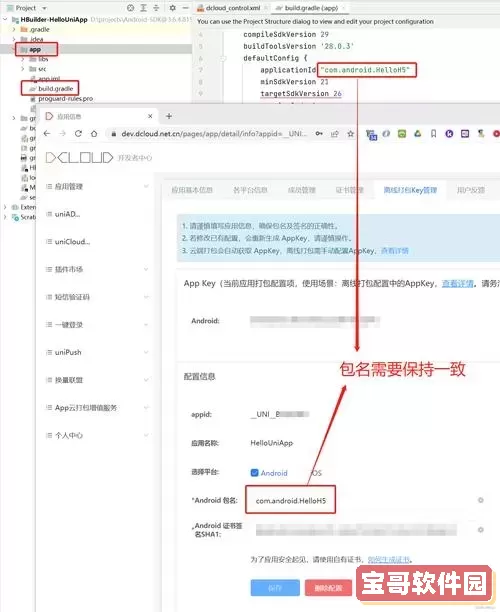This screenshot has width=500, height=612.
Task: Click the blue save button
Action: coord(275,587)
